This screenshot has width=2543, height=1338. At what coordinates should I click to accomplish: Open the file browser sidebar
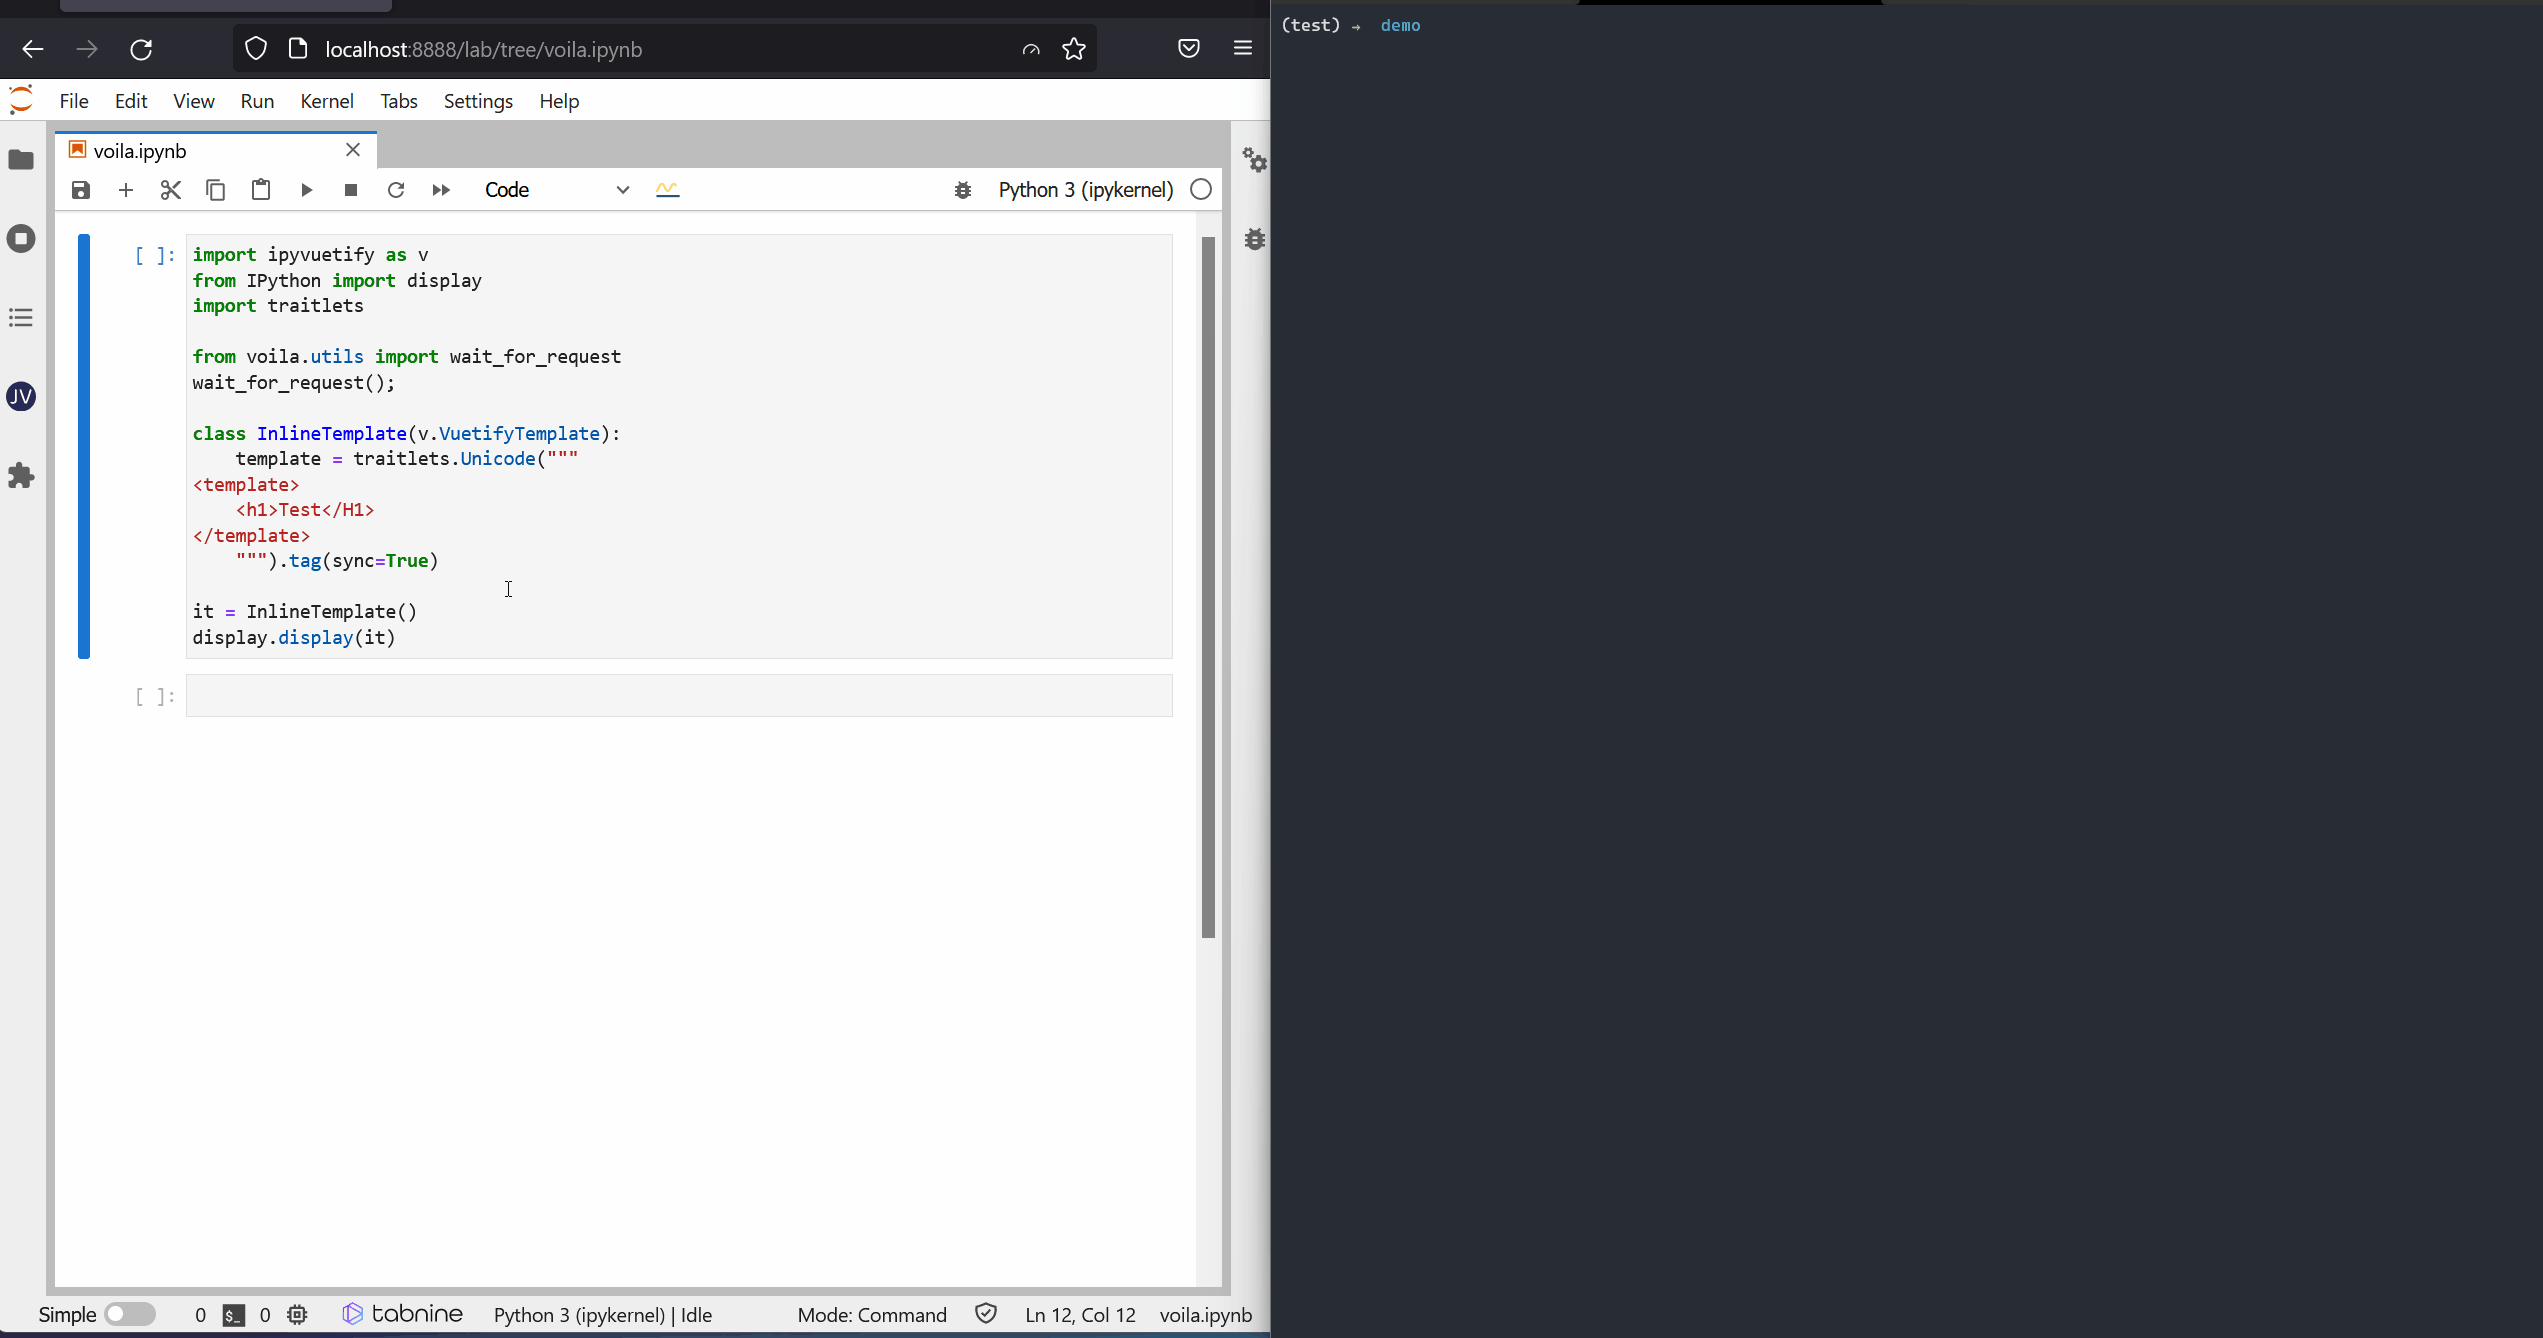(21, 160)
